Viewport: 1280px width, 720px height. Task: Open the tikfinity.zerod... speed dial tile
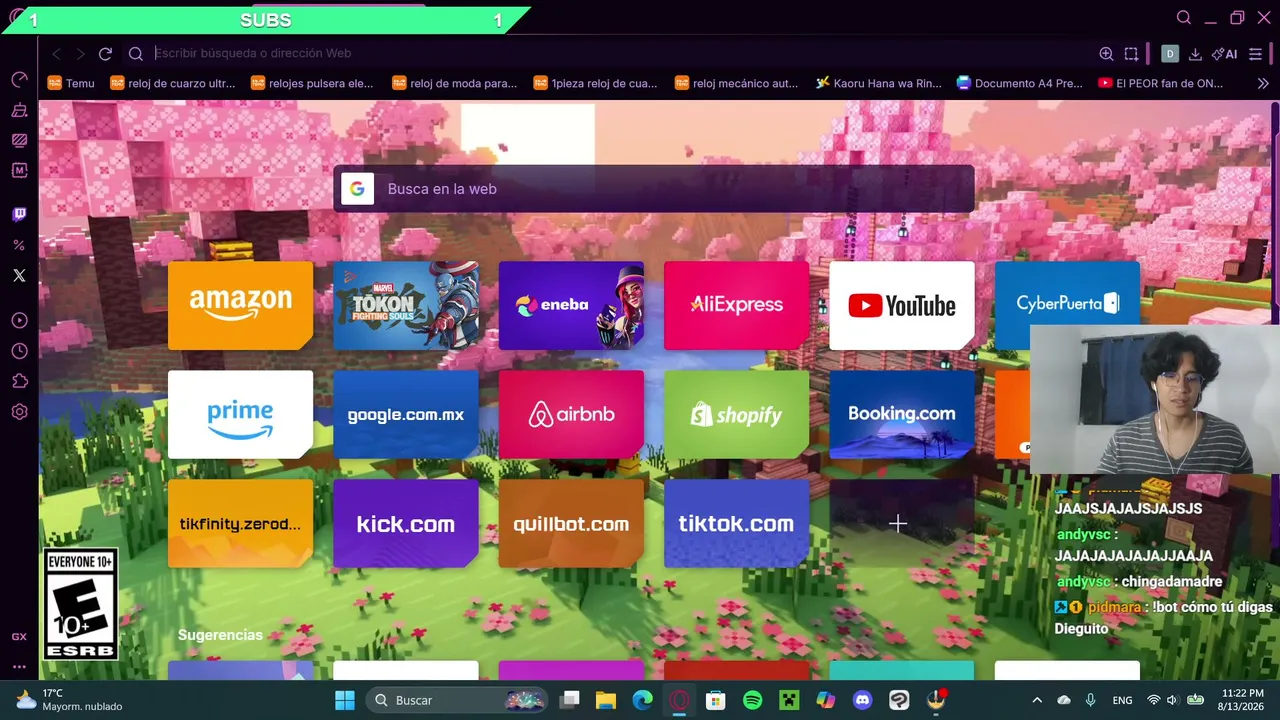pos(240,524)
